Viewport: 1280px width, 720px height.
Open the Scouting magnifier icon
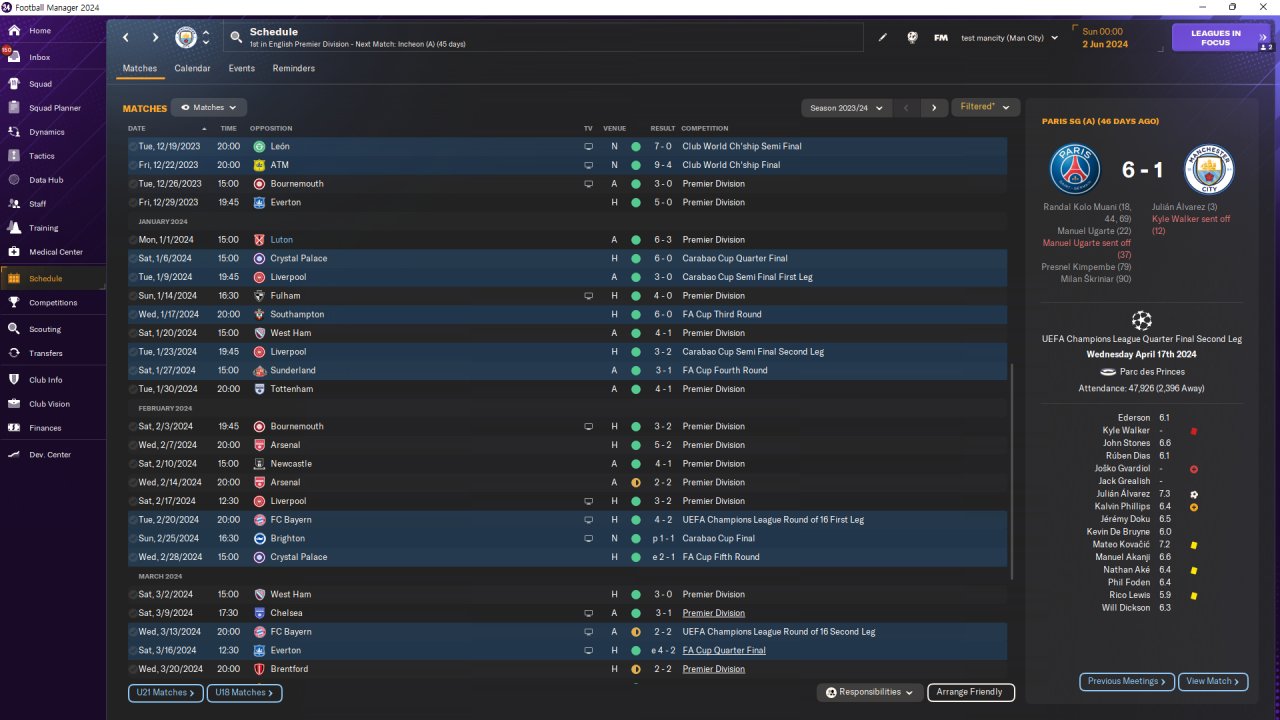pos(14,329)
